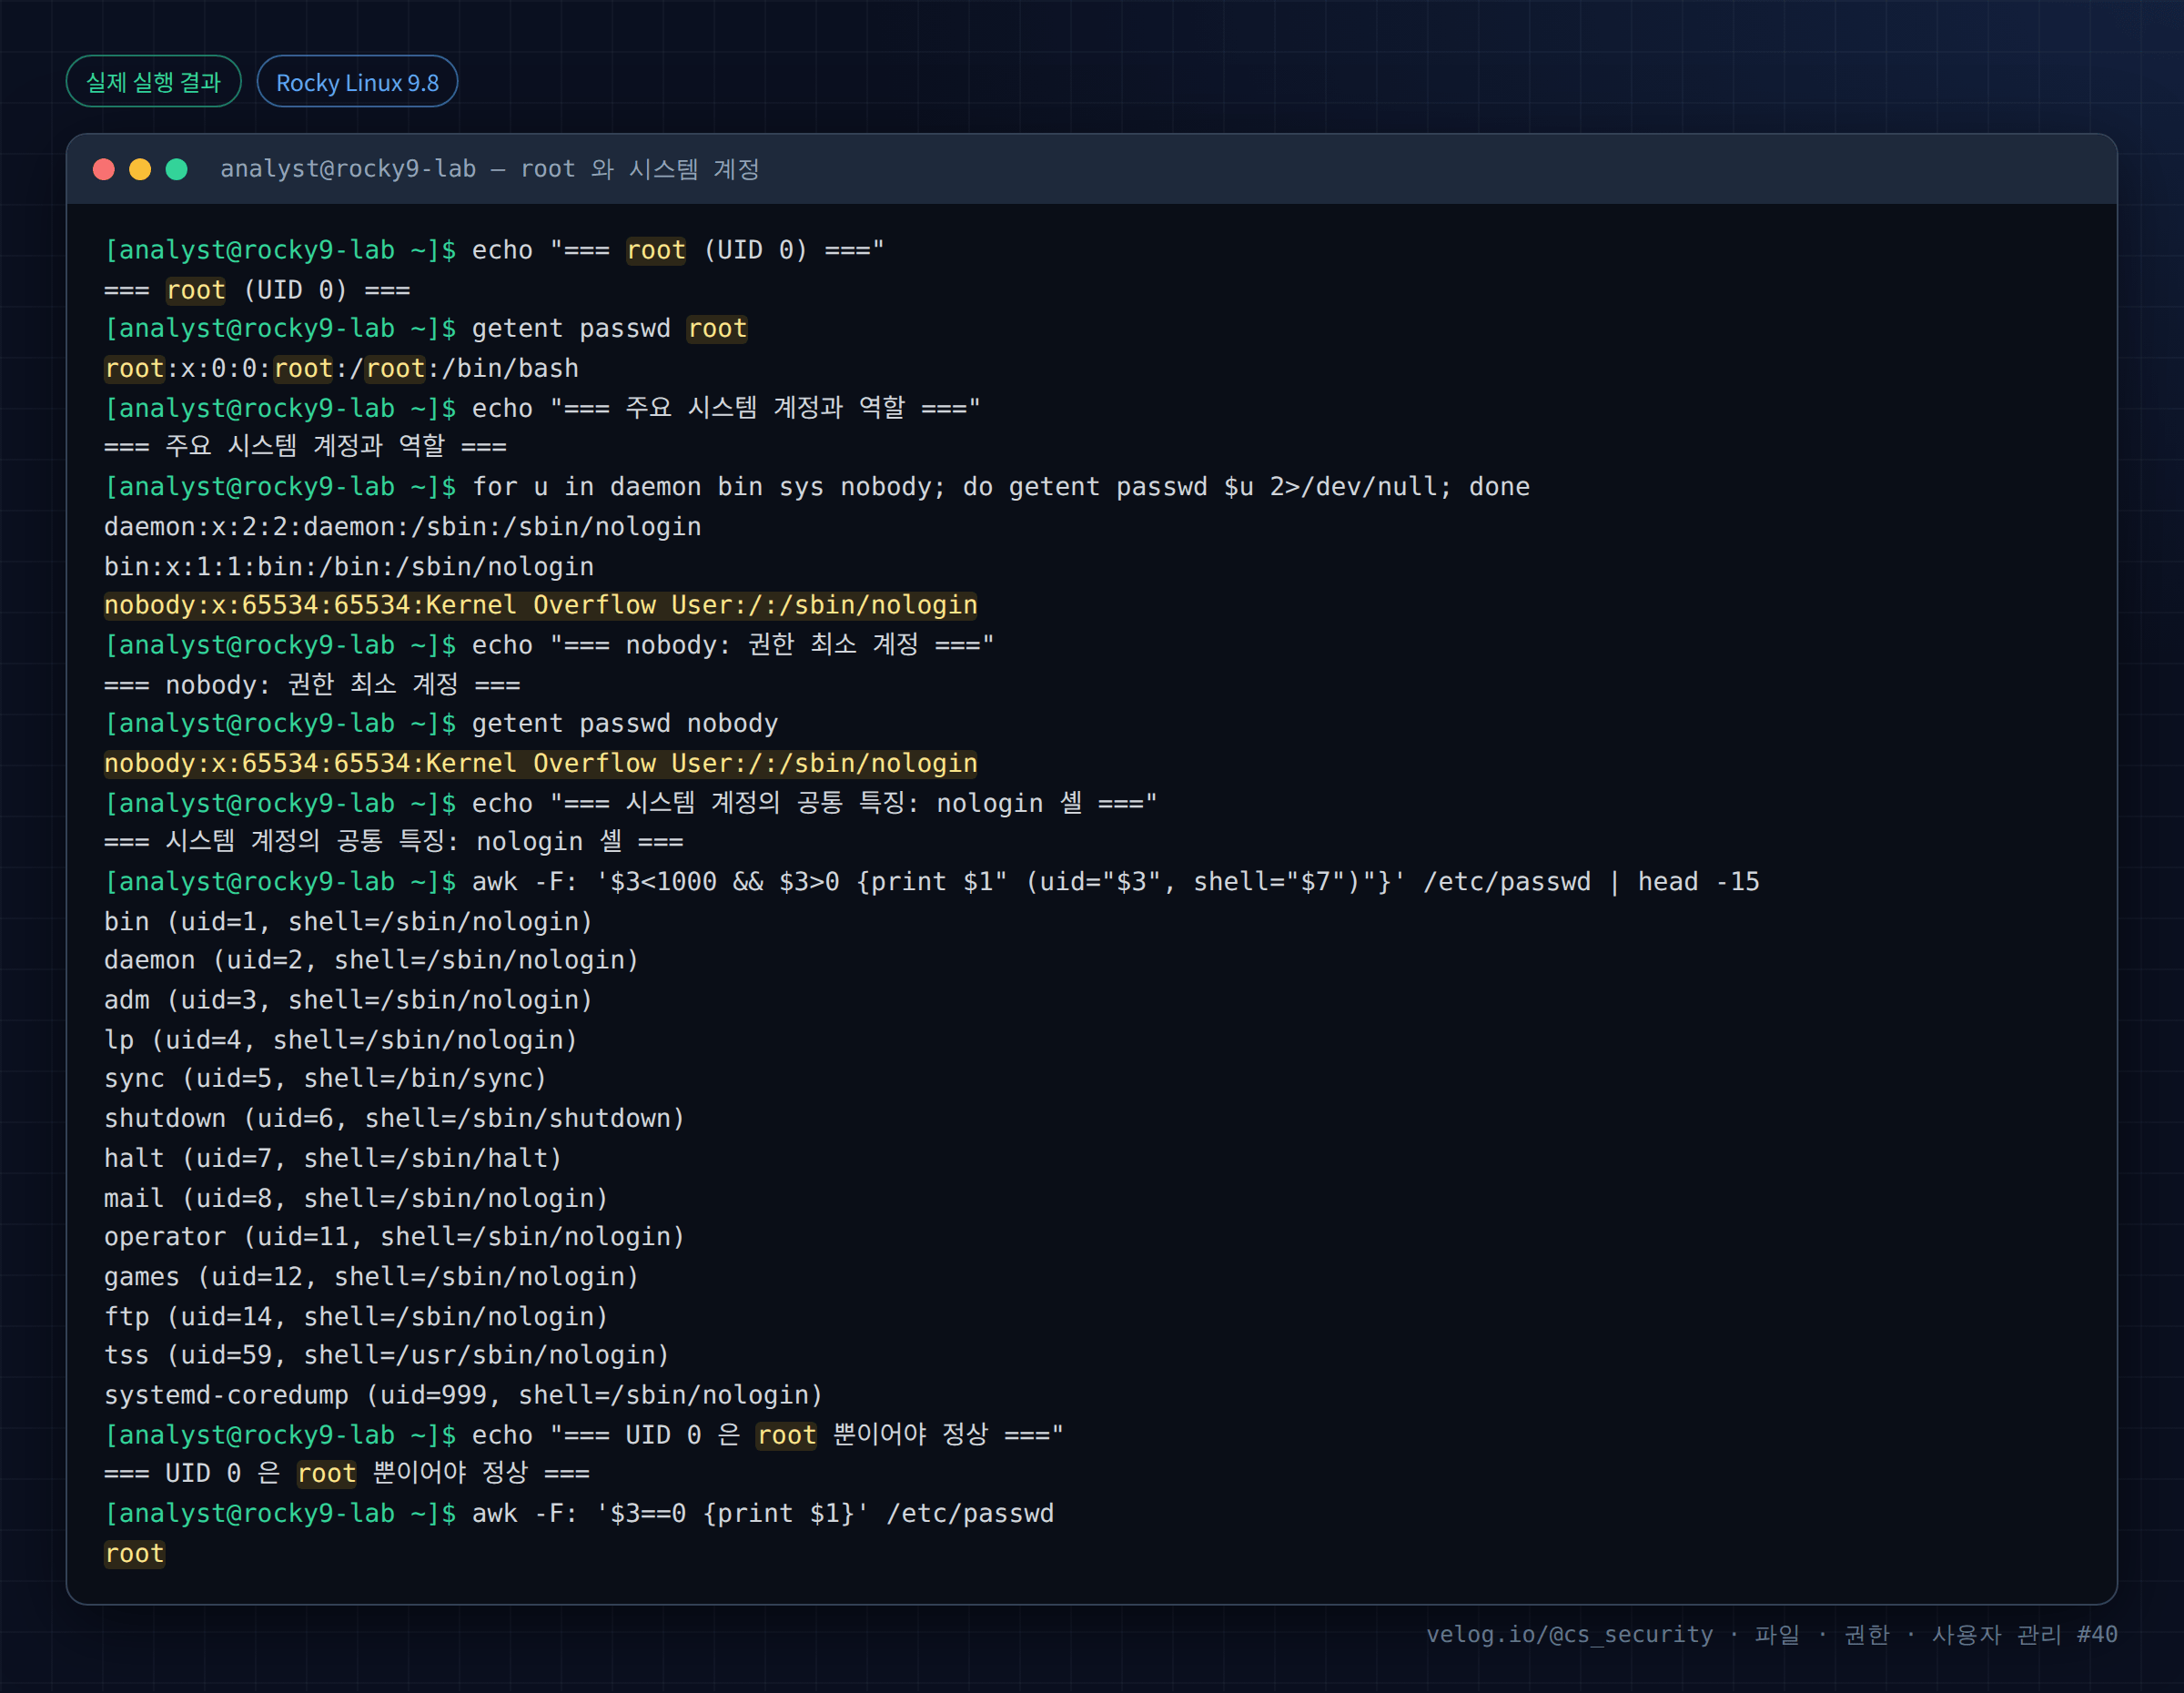Click the awk command ending with 'head -15'
The image size is (2184, 1693).
pyautogui.click(x=1116, y=882)
